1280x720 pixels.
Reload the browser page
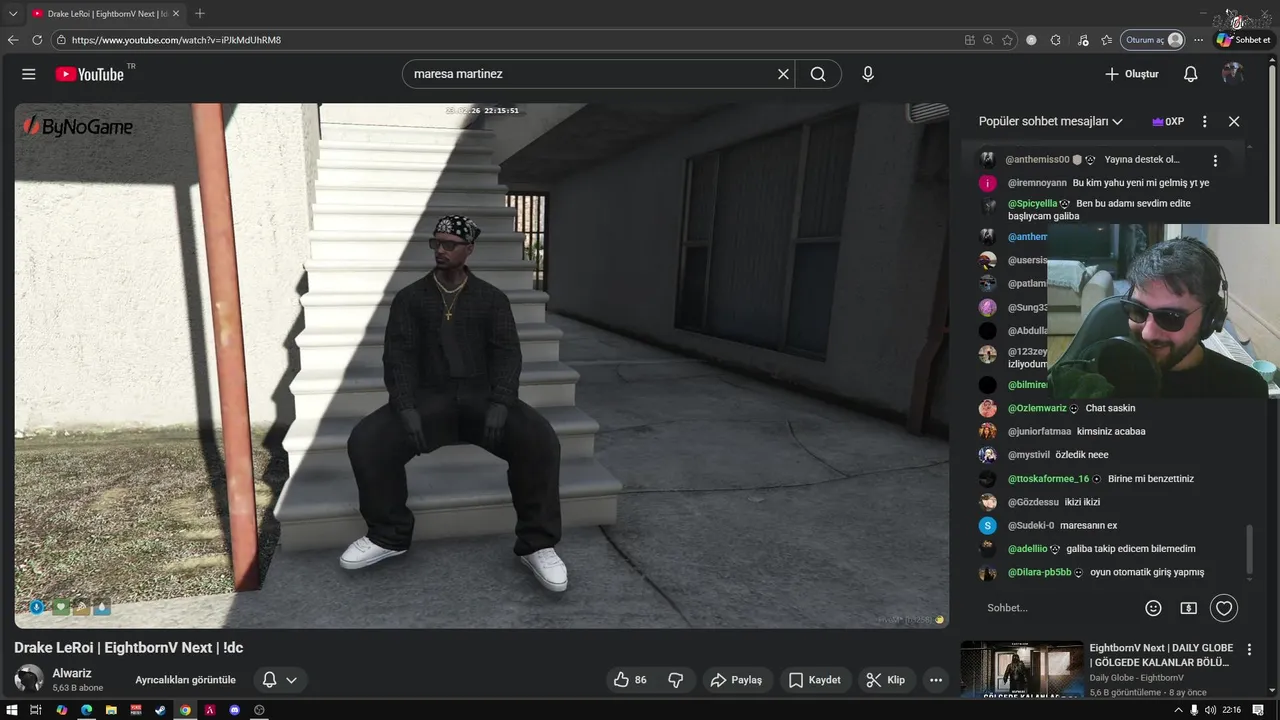[x=37, y=40]
